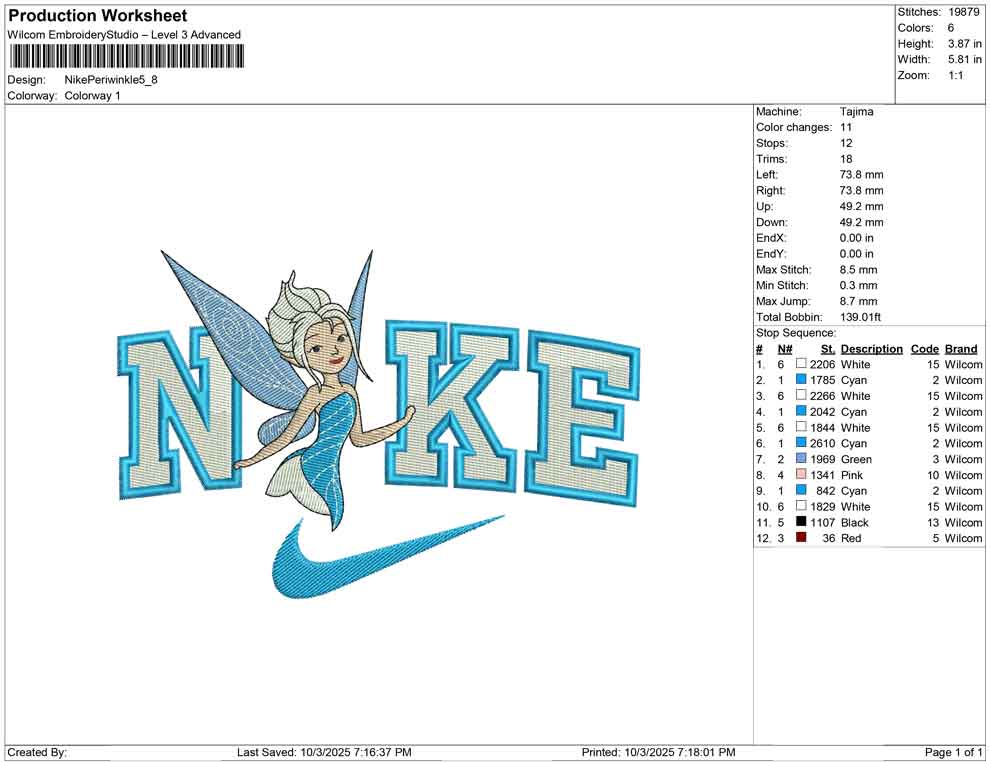990x762 pixels.
Task: Click the Zoom value 1:1
Action: click(956, 75)
